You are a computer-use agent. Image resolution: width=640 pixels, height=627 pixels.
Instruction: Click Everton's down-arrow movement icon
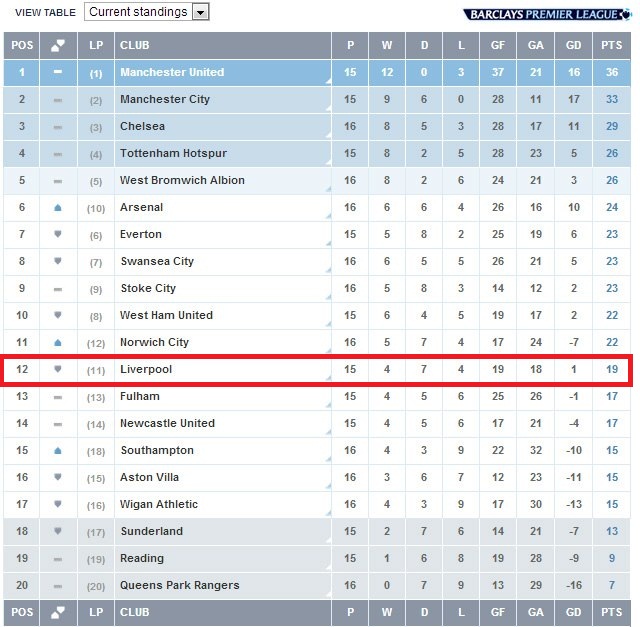[58, 234]
